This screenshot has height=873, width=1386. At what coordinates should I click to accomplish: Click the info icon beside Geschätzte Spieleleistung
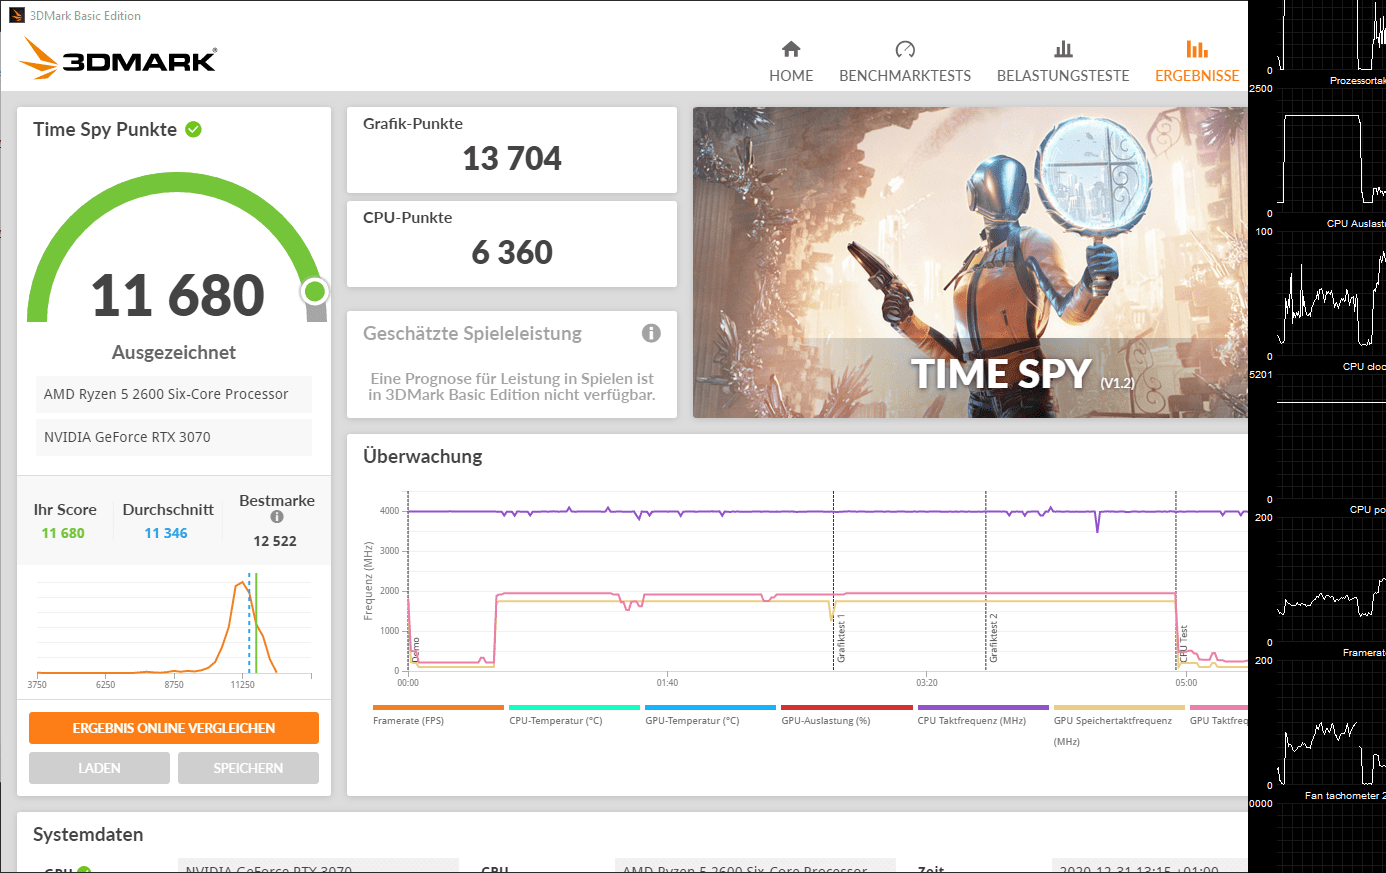pyautogui.click(x=651, y=333)
